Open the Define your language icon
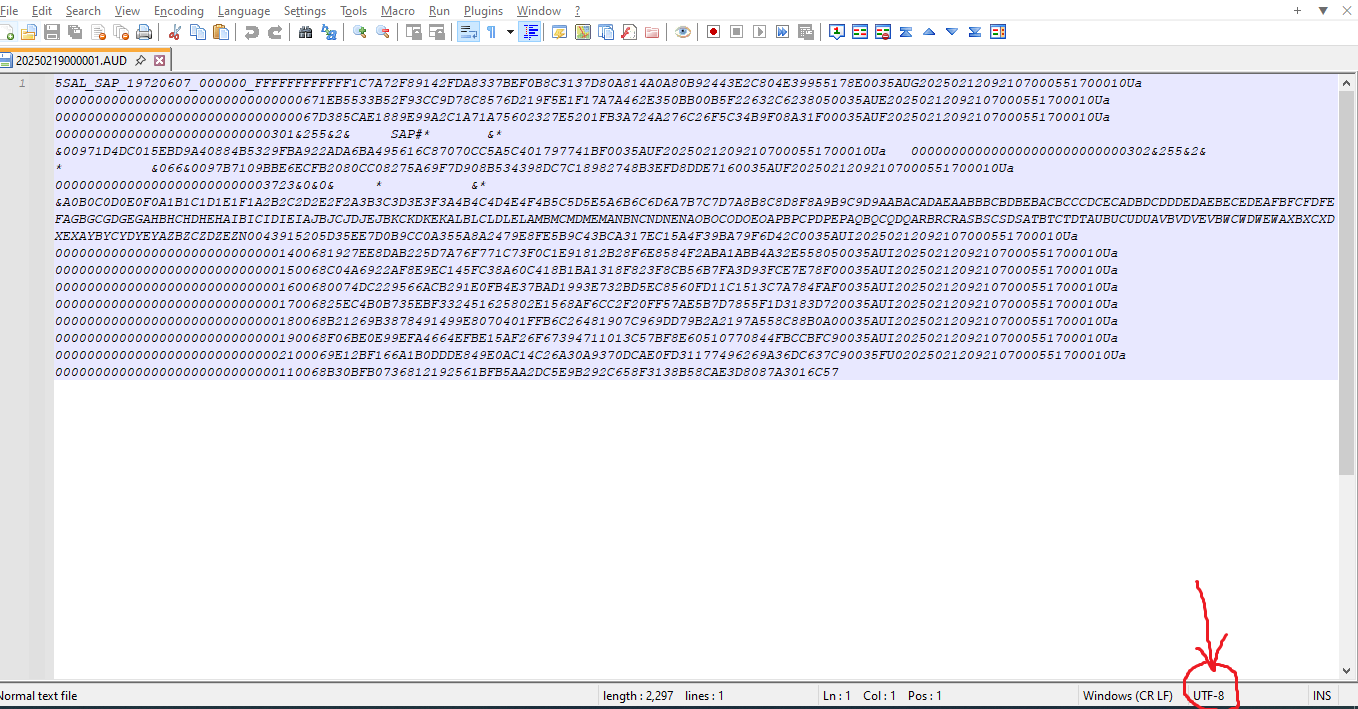The width and height of the screenshot is (1358, 709). pyautogui.click(x=559, y=32)
